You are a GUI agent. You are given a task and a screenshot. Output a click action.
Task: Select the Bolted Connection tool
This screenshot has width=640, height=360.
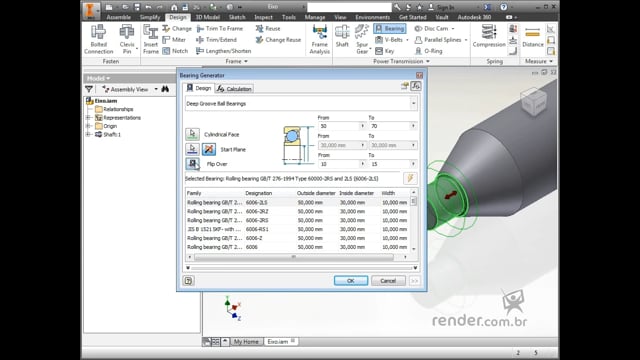point(98,39)
